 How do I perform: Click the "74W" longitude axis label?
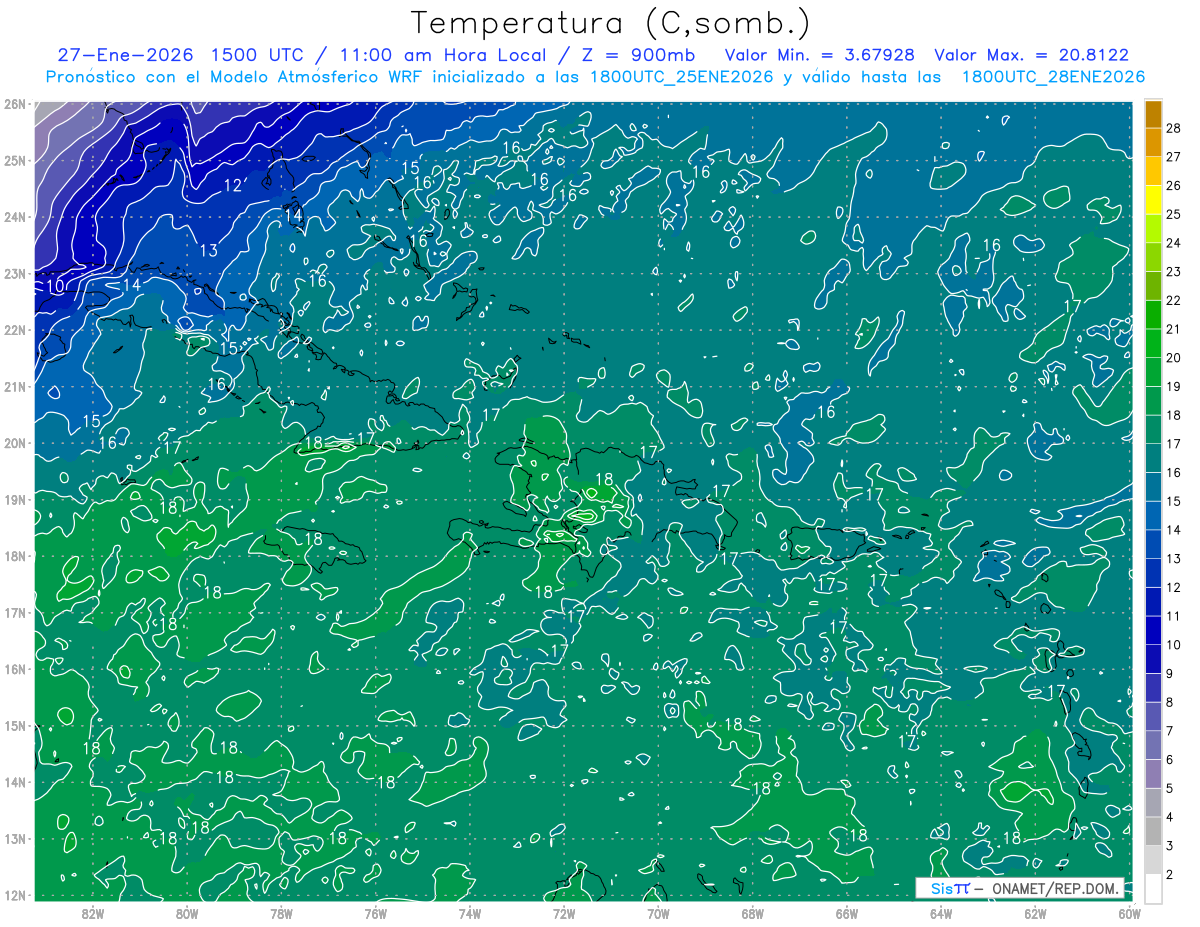[x=469, y=912]
